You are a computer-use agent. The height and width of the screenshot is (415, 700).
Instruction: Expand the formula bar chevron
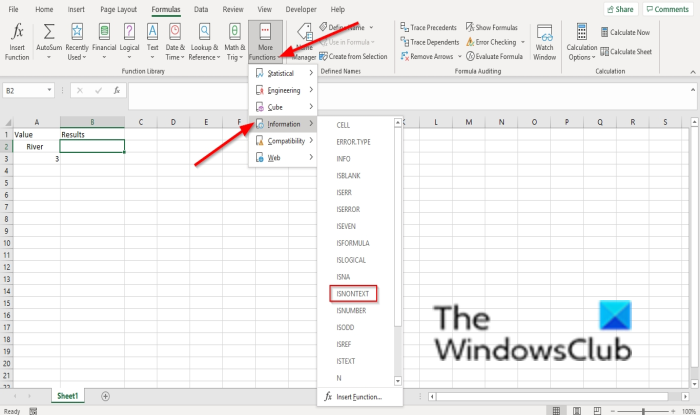point(693,90)
